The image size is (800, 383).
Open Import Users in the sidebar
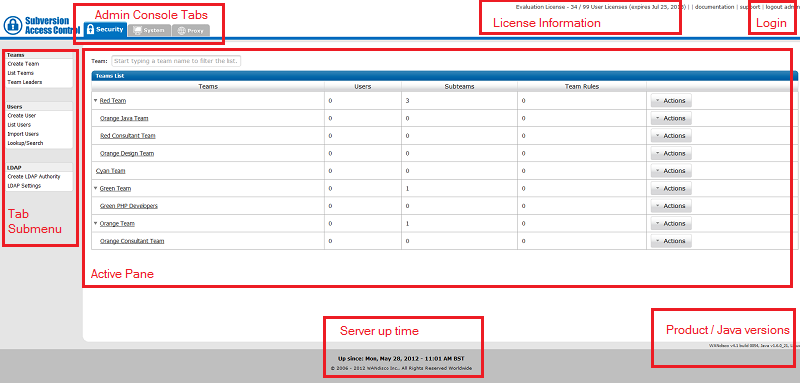pos(23,134)
